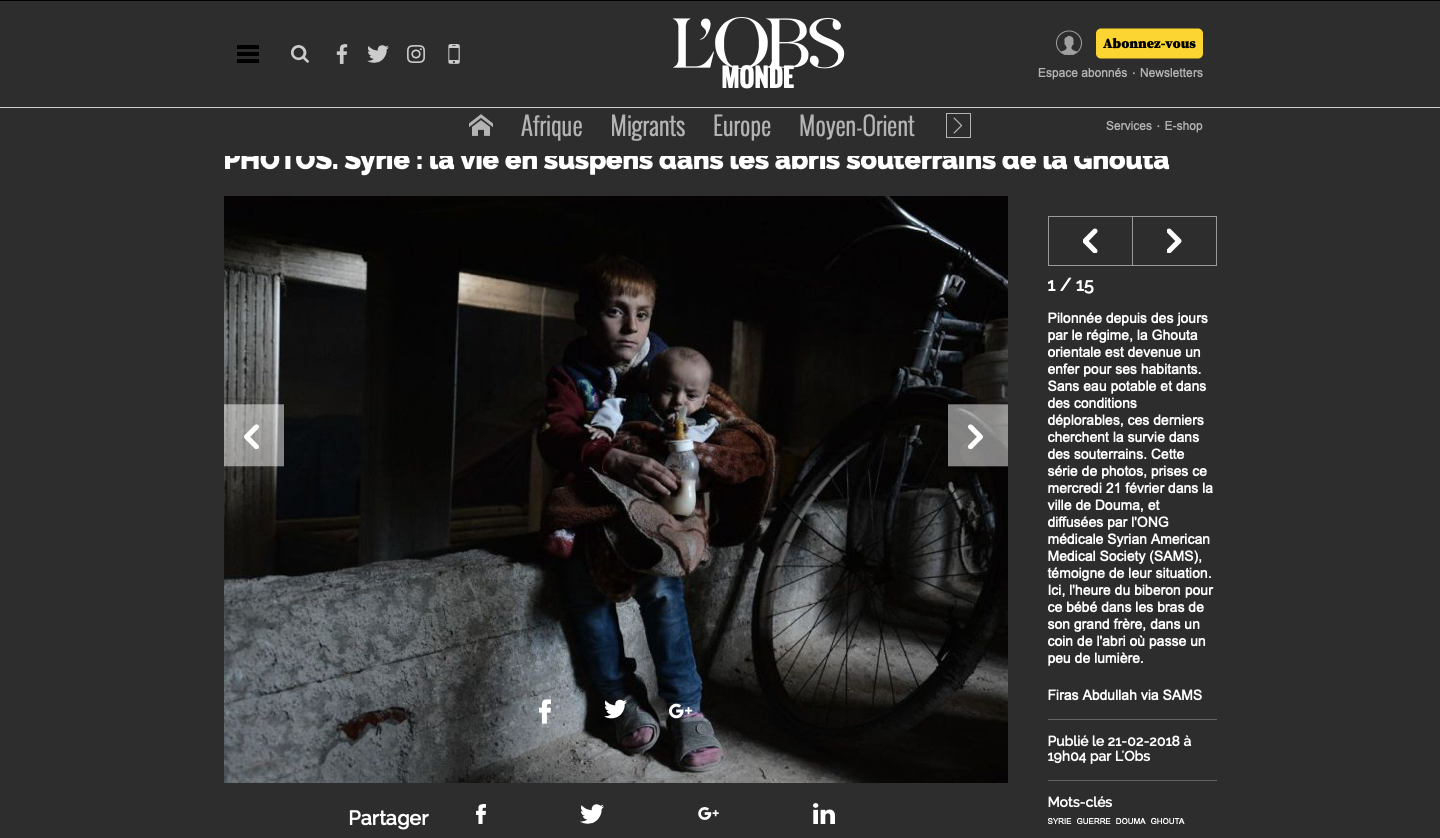Open the user account profile icon
This screenshot has height=838, width=1440.
(1069, 43)
